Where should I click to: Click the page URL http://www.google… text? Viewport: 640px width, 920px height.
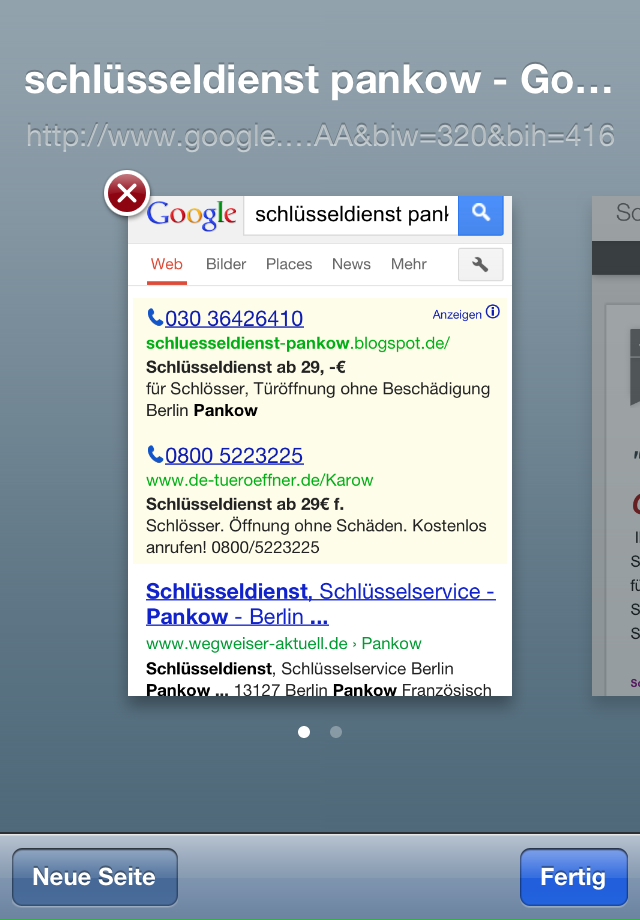[320, 136]
